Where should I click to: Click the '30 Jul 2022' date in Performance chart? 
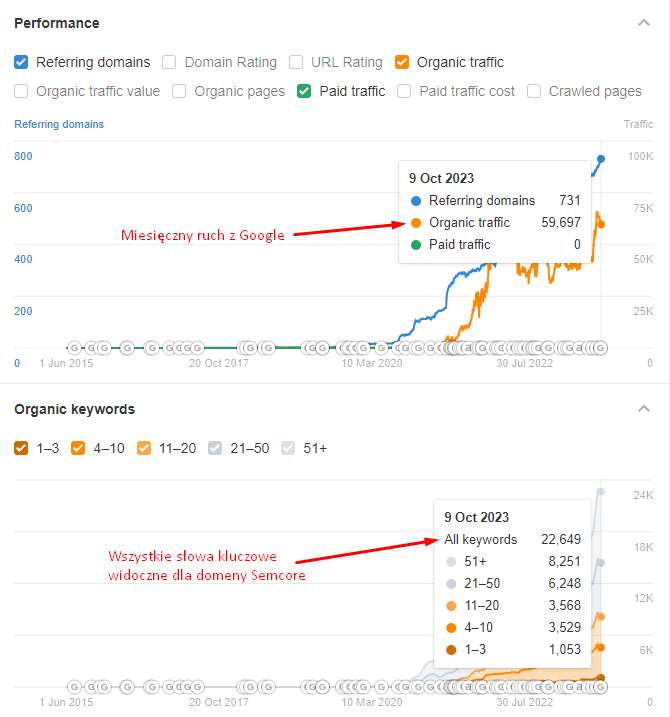tap(525, 364)
